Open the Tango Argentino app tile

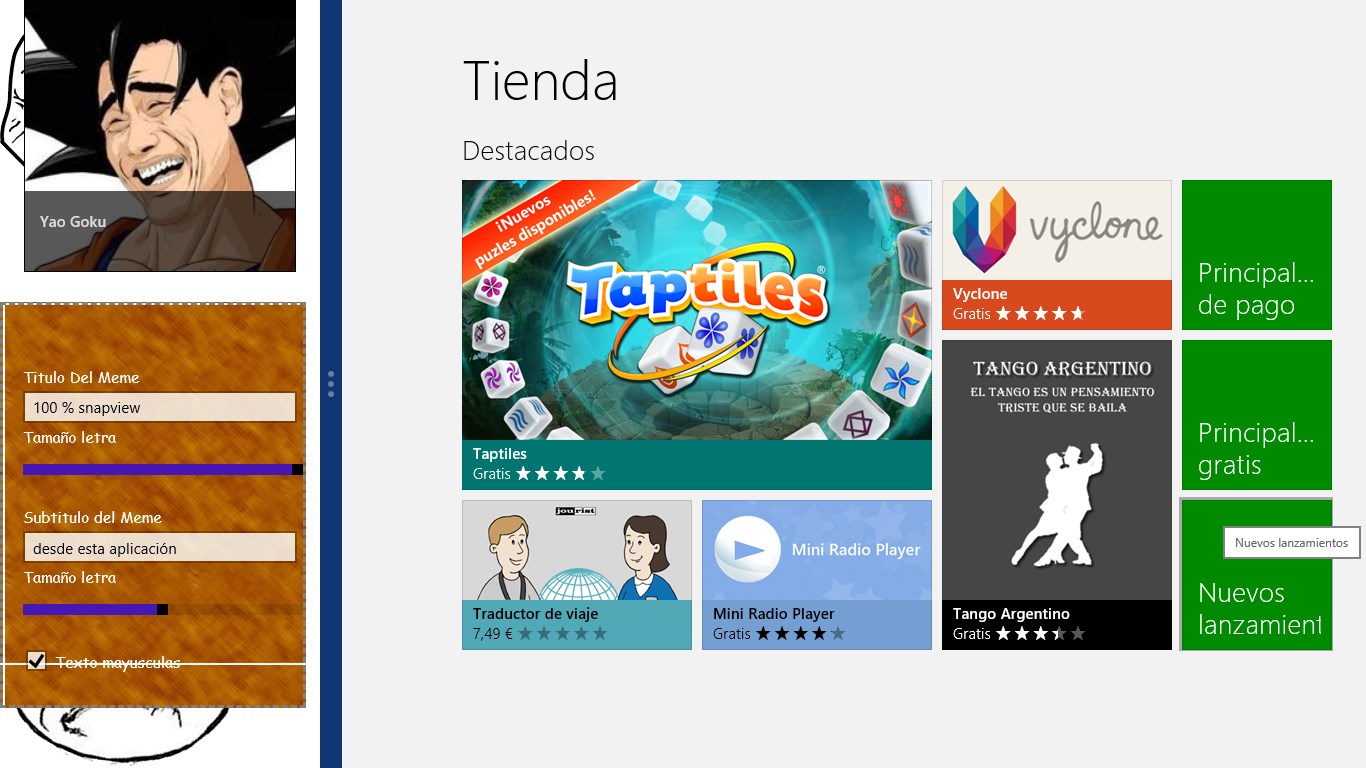click(x=1056, y=495)
